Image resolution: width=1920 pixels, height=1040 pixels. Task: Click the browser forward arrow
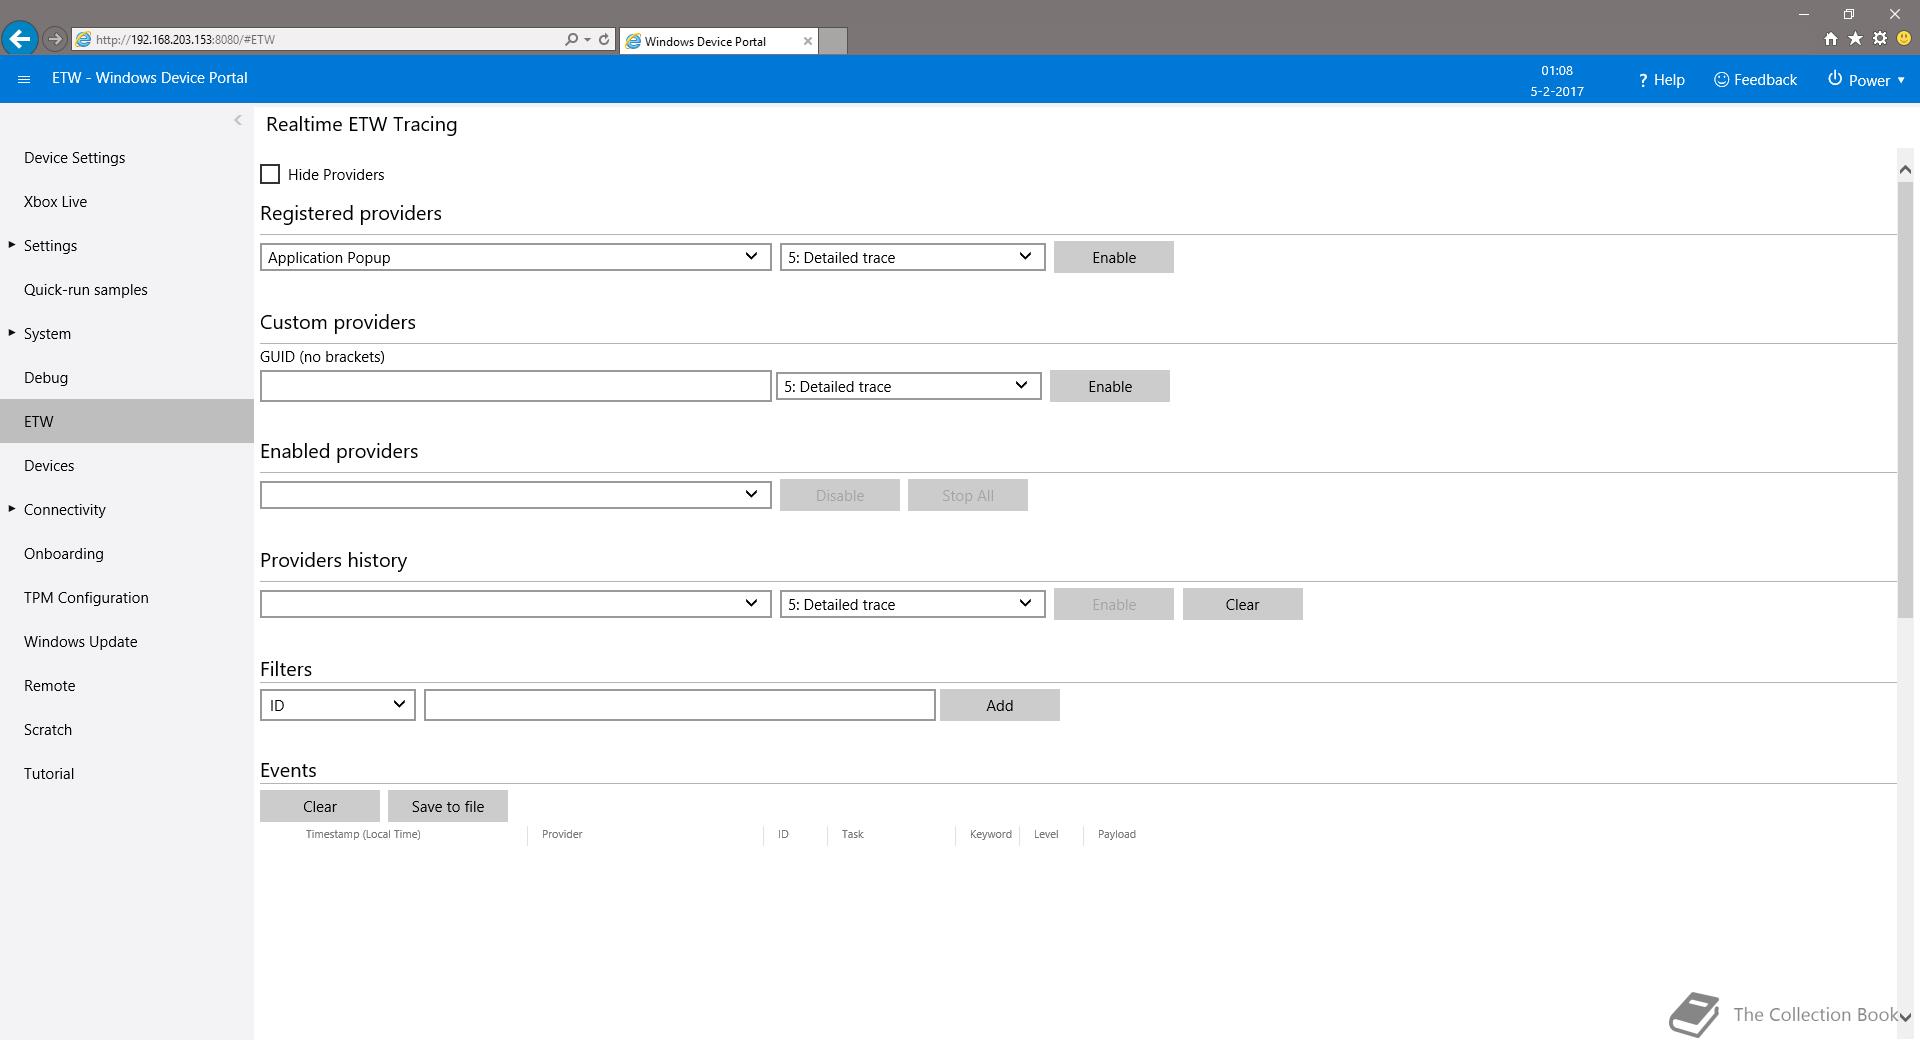[x=55, y=39]
